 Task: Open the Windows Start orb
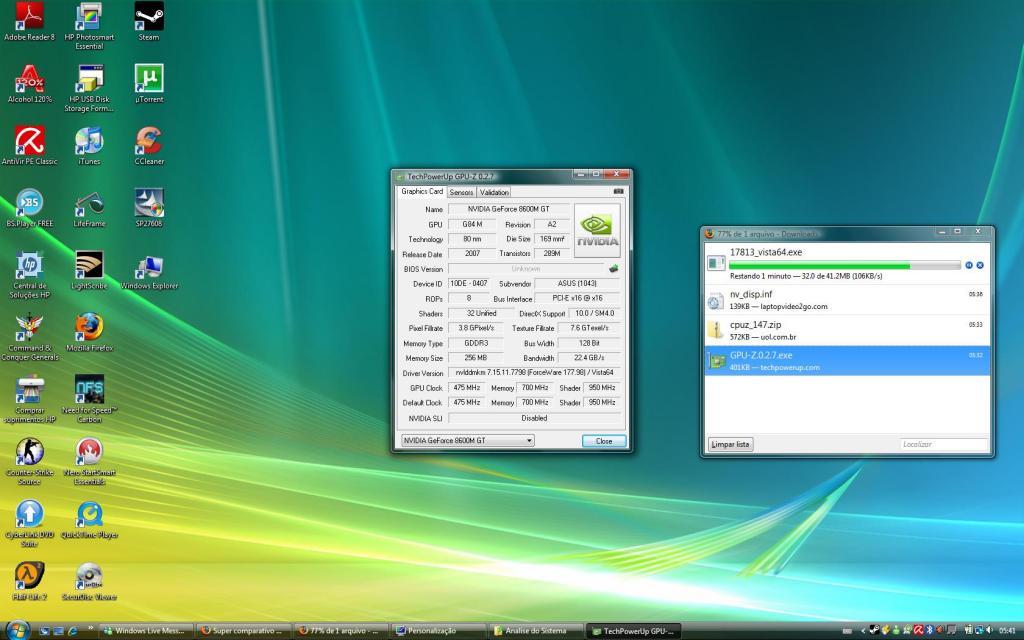click(17, 630)
